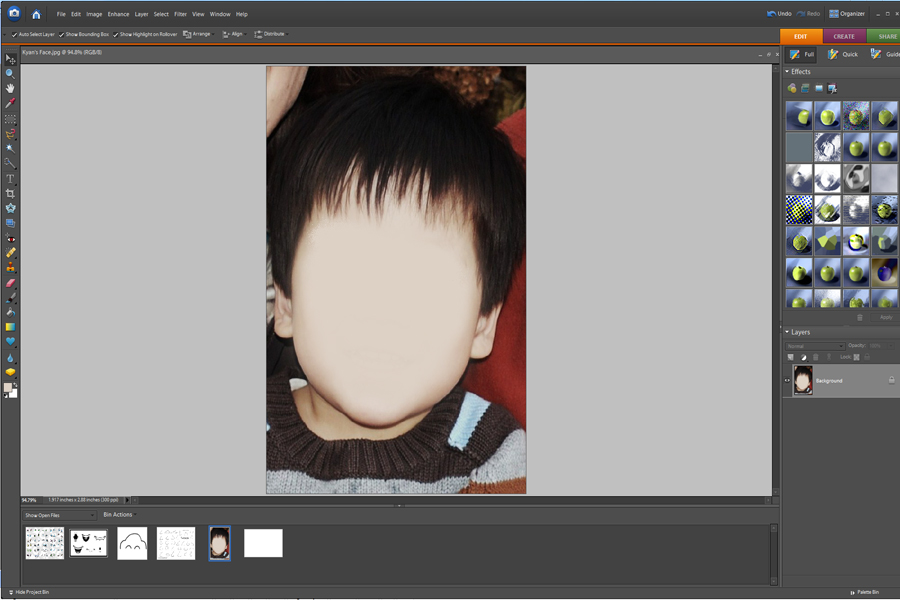Pick the Eyedropper tool

(x=10, y=103)
